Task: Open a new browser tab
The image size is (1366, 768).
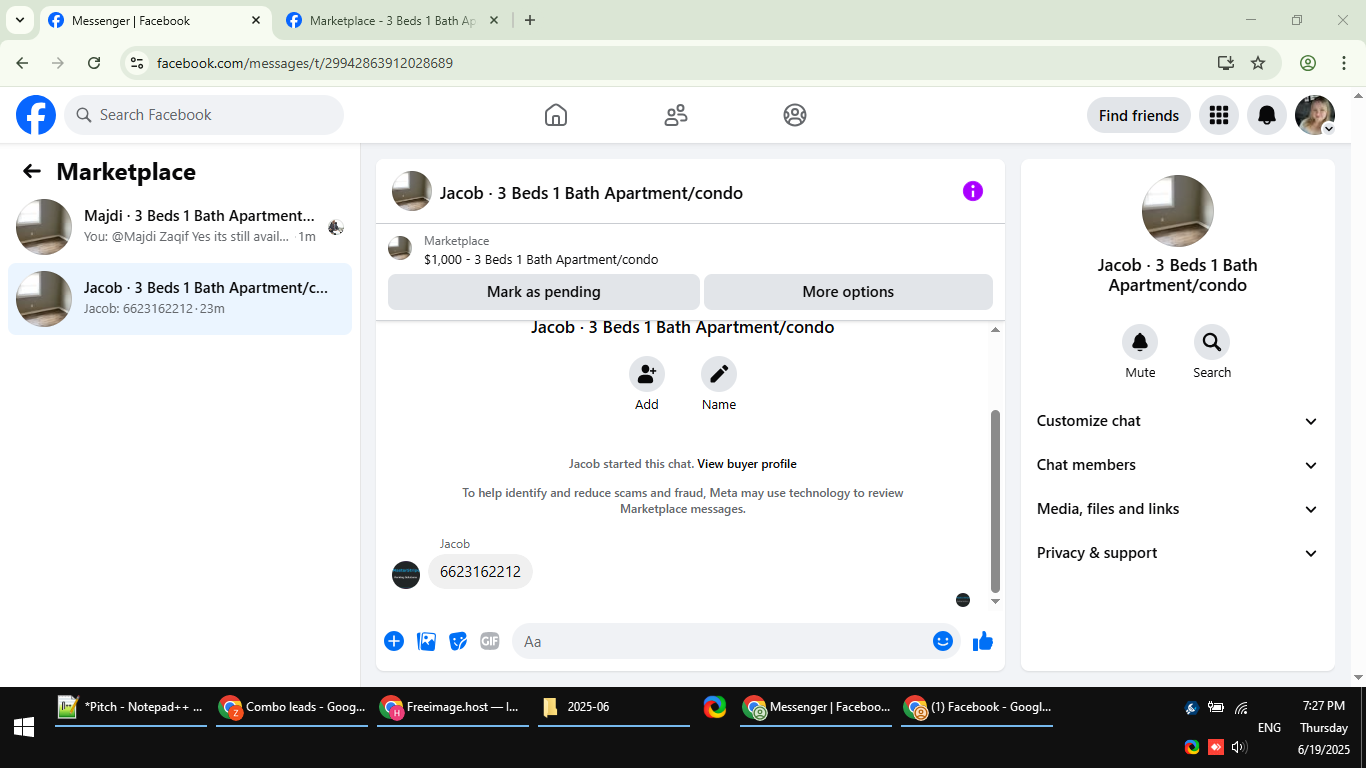Action: [x=530, y=20]
